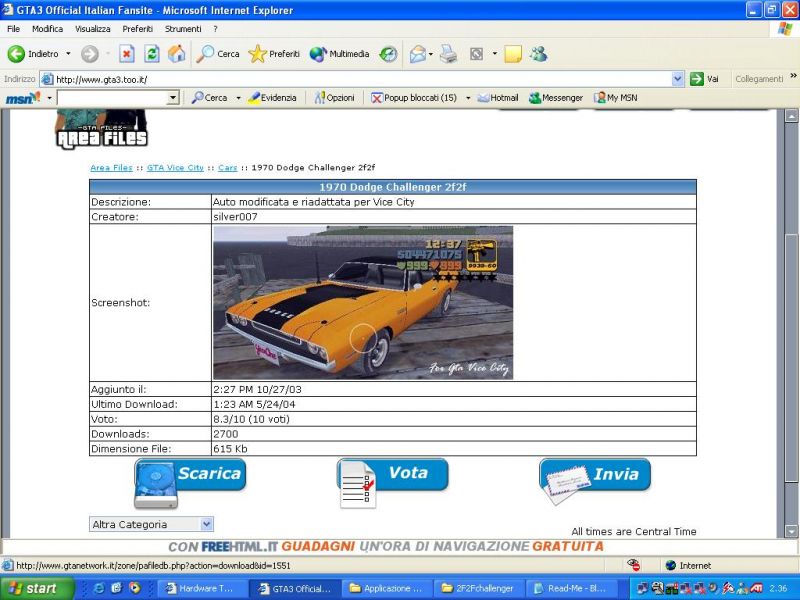Expand the Popup bloccati dropdown arrow
The height and width of the screenshot is (600, 800).
(468, 97)
